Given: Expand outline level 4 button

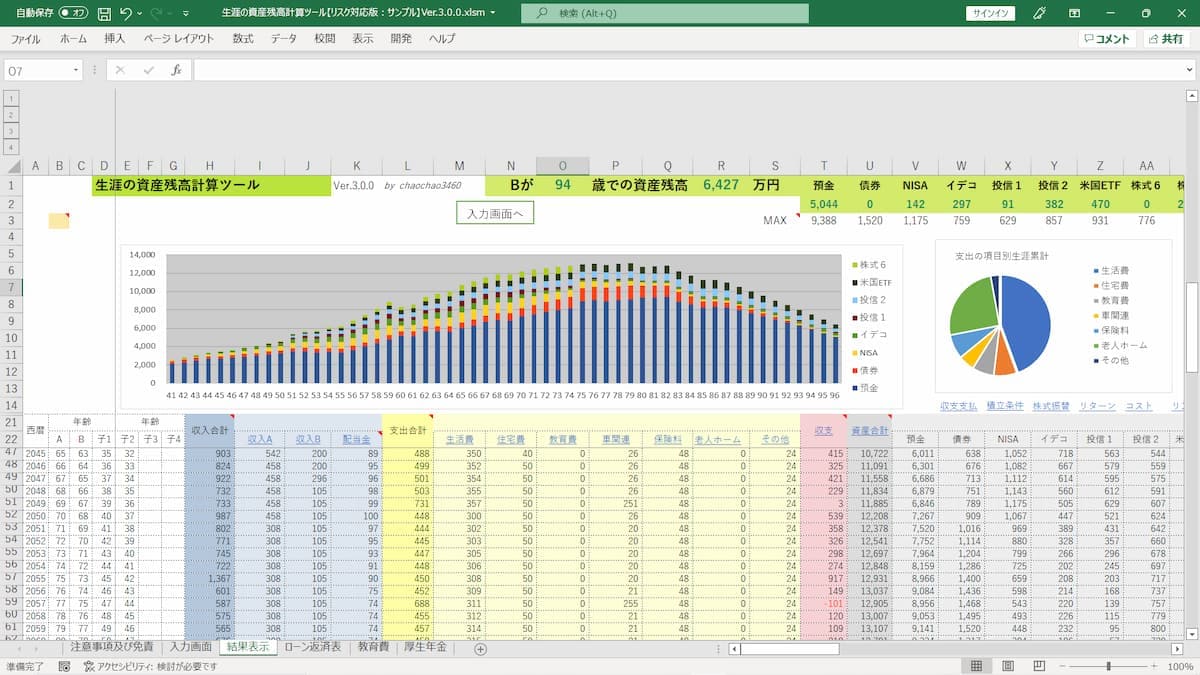Looking at the screenshot, I should (x=12, y=147).
